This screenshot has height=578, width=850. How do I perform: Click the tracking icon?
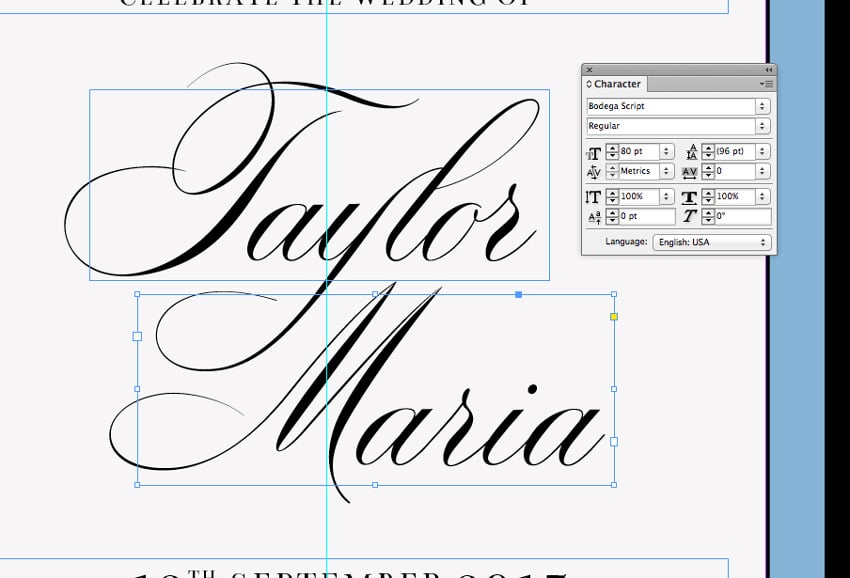point(690,172)
